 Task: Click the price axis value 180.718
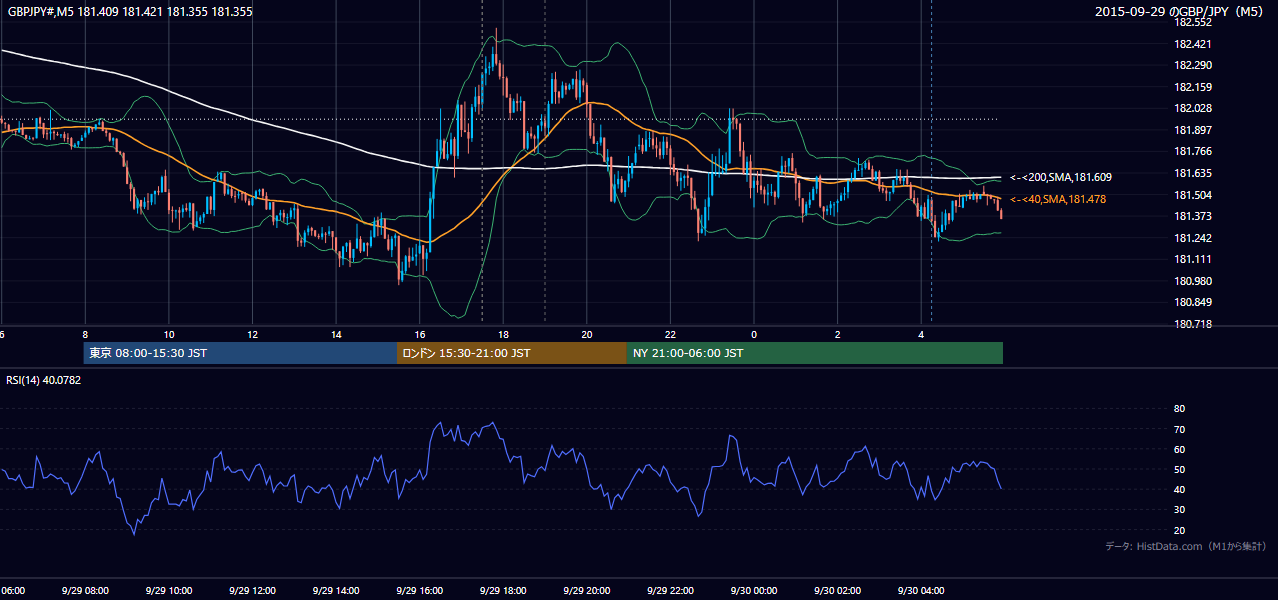click(x=1192, y=324)
